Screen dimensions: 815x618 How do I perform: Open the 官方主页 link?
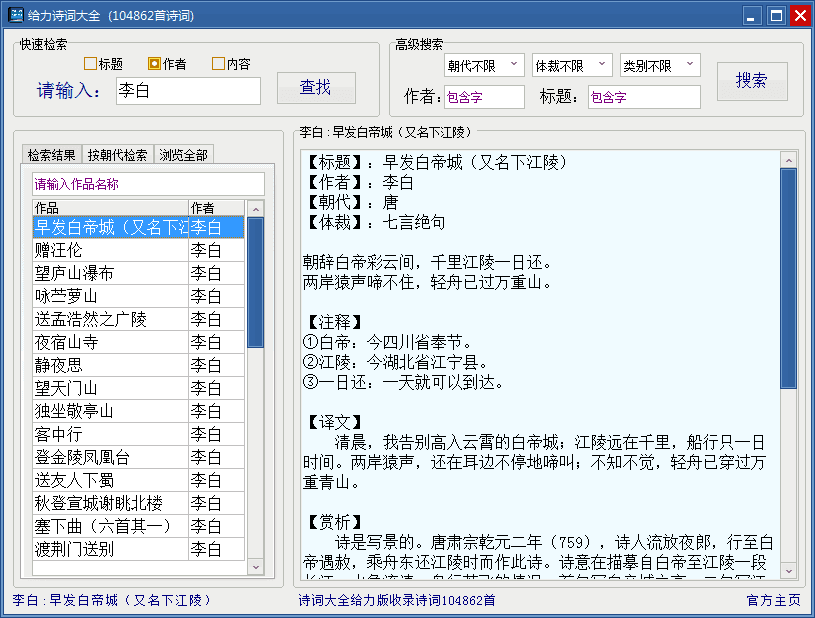pyautogui.click(x=773, y=600)
